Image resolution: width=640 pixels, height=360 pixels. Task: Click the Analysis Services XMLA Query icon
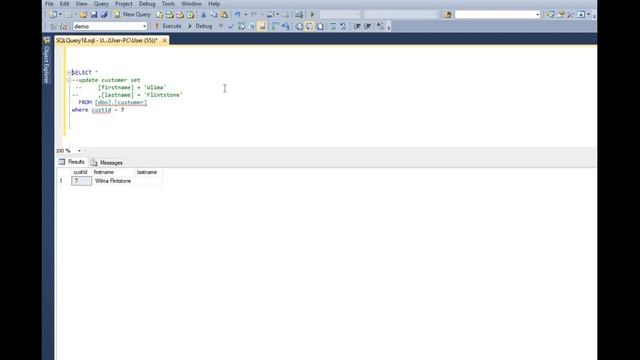coord(191,15)
